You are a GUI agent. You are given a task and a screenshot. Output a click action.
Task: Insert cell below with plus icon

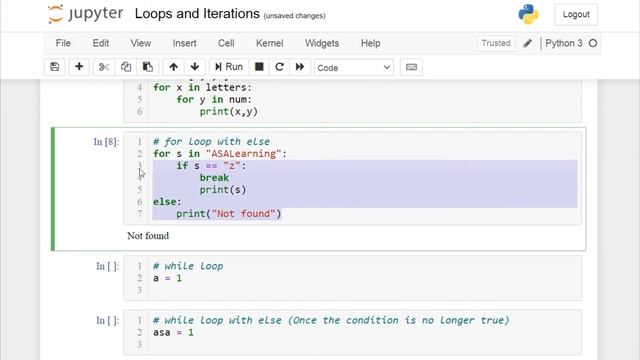tap(79, 67)
